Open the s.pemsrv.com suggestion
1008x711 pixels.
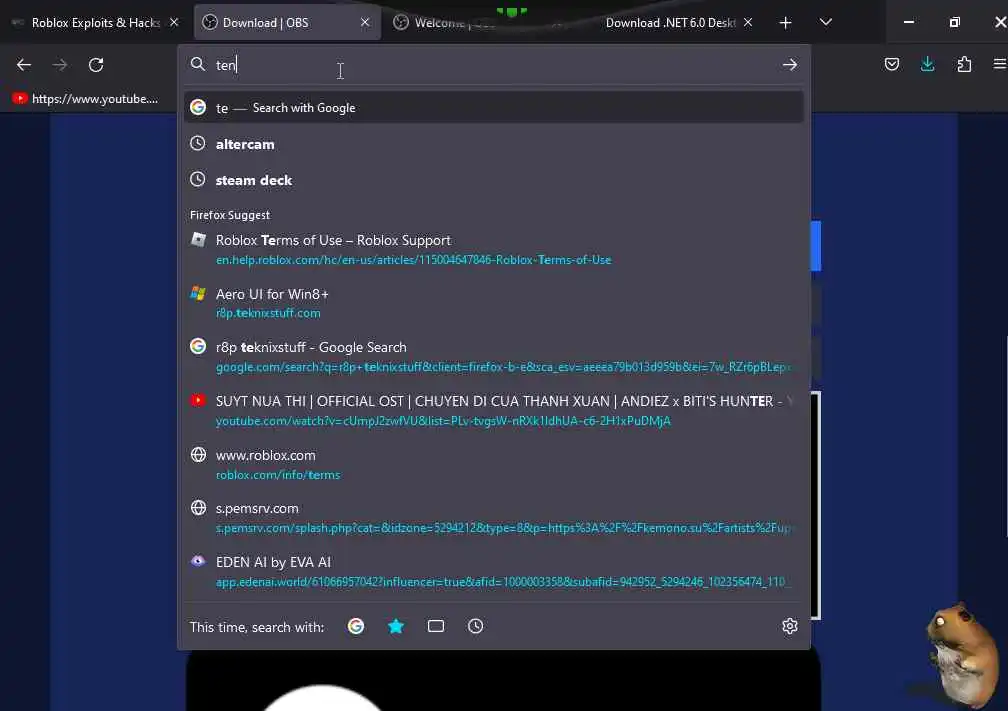point(494,518)
